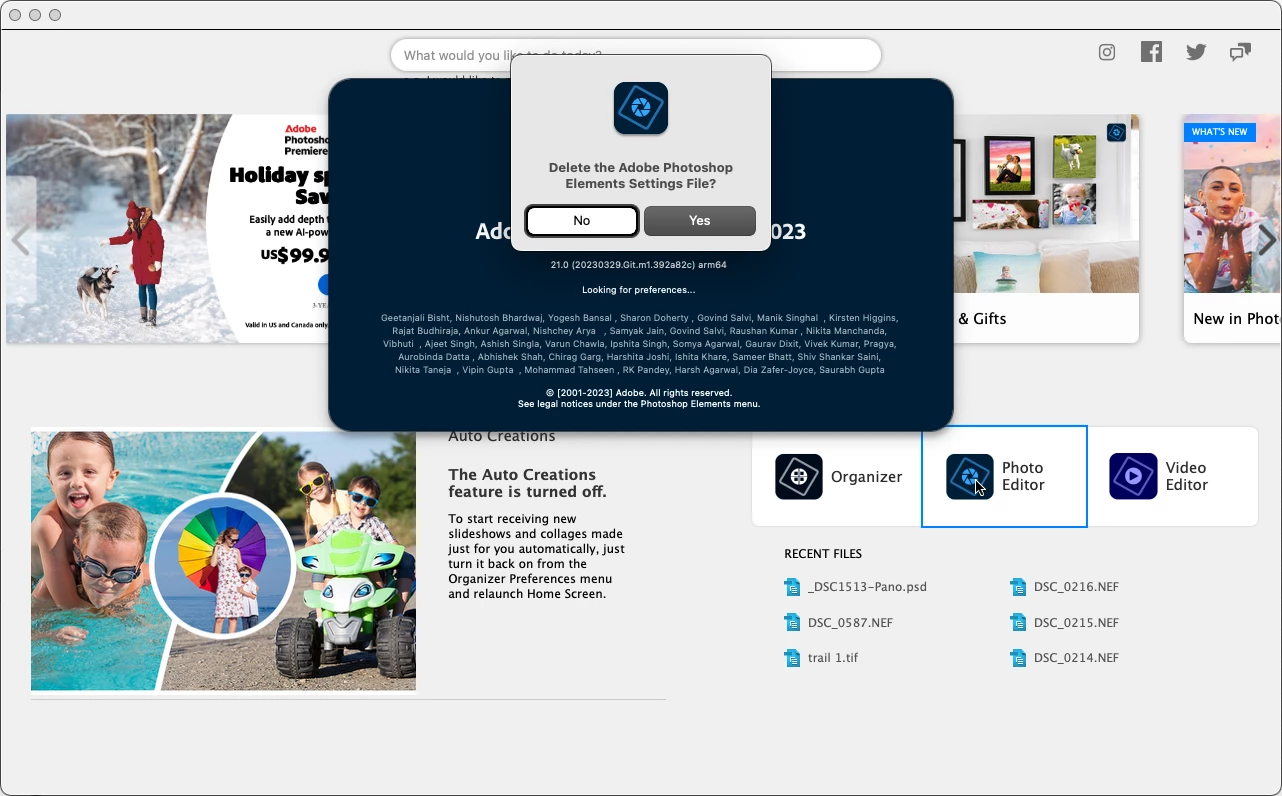Open the Facebook link icon
The width and height of the screenshot is (1282, 796).
click(1152, 53)
